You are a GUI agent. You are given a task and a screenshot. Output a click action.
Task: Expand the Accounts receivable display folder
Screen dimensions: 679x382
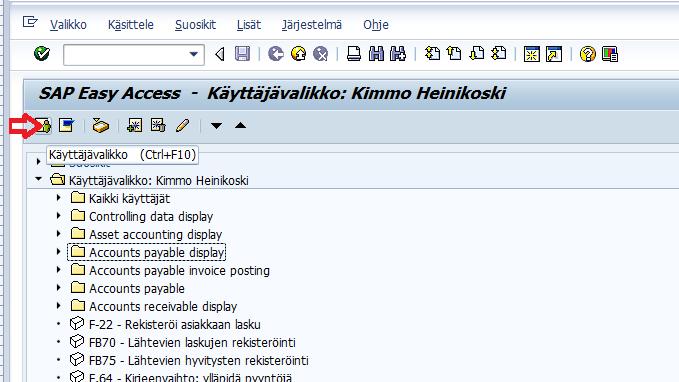[58, 306]
